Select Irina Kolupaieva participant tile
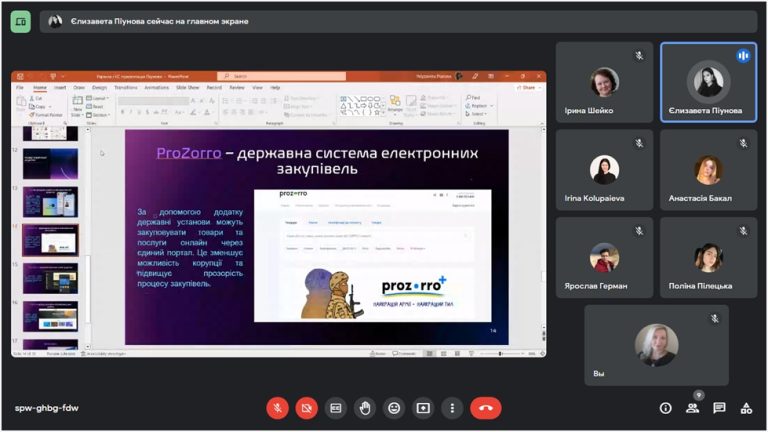768x432 pixels. pos(604,170)
